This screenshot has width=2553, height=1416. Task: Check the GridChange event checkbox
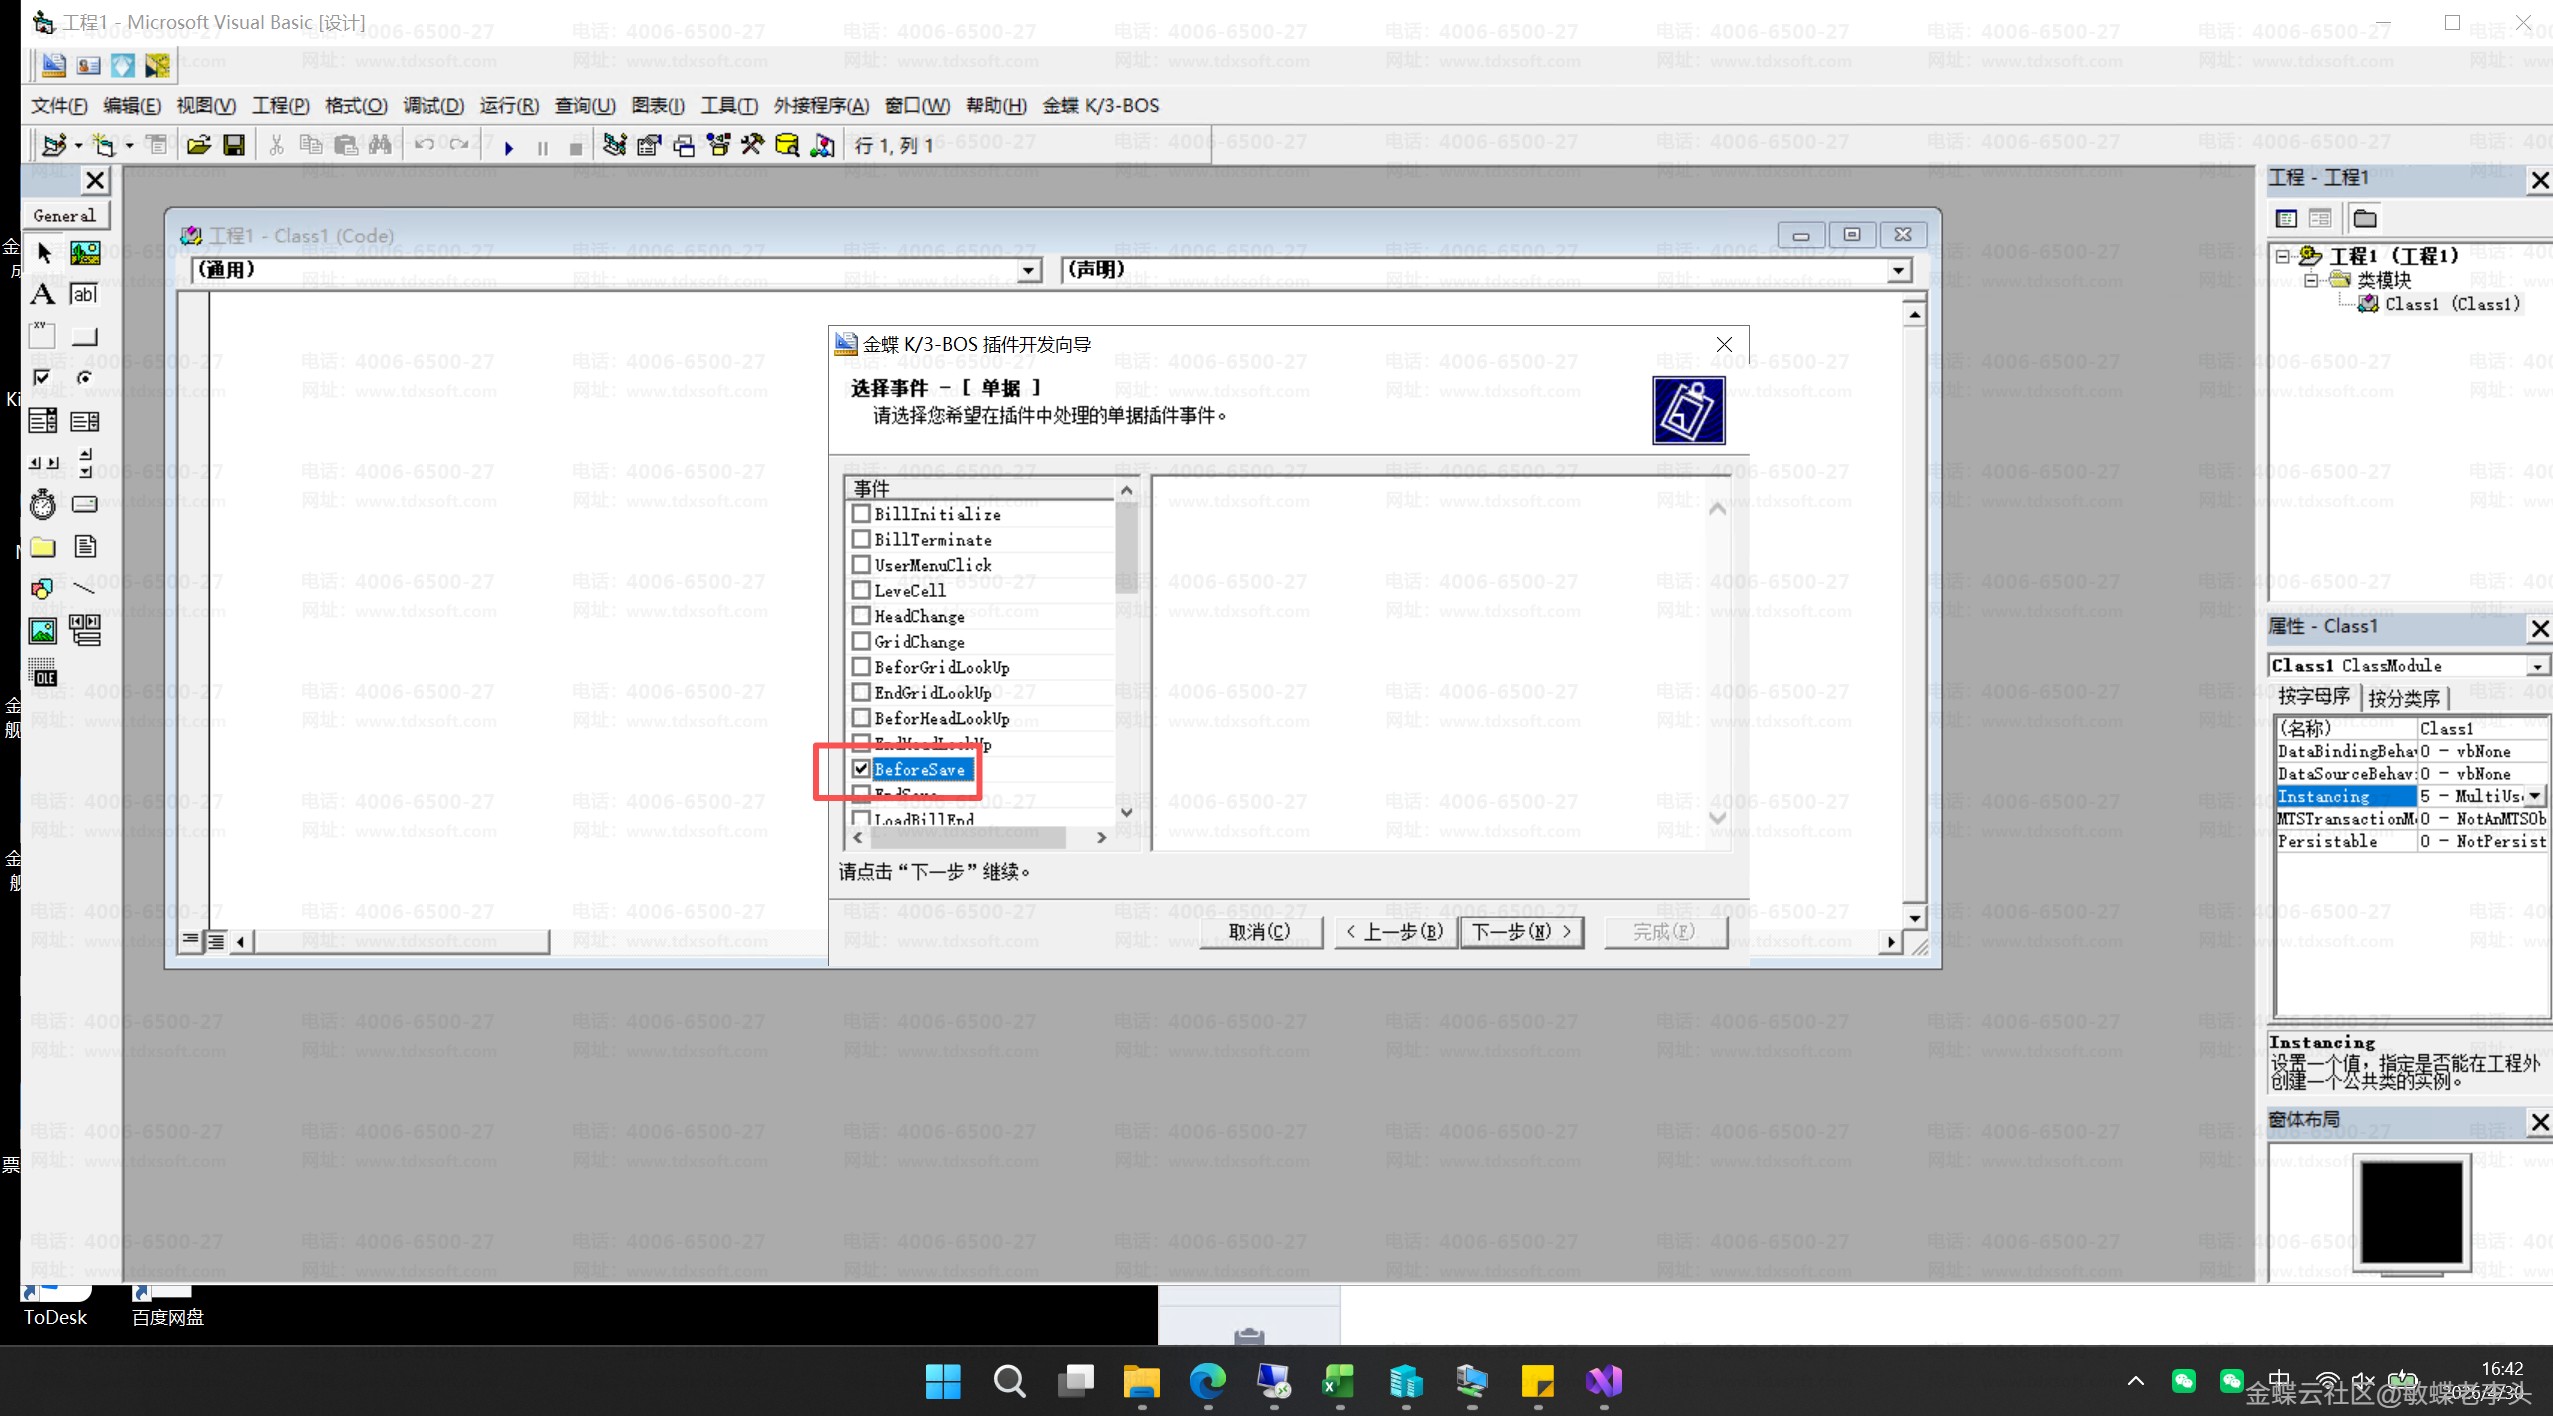861,642
